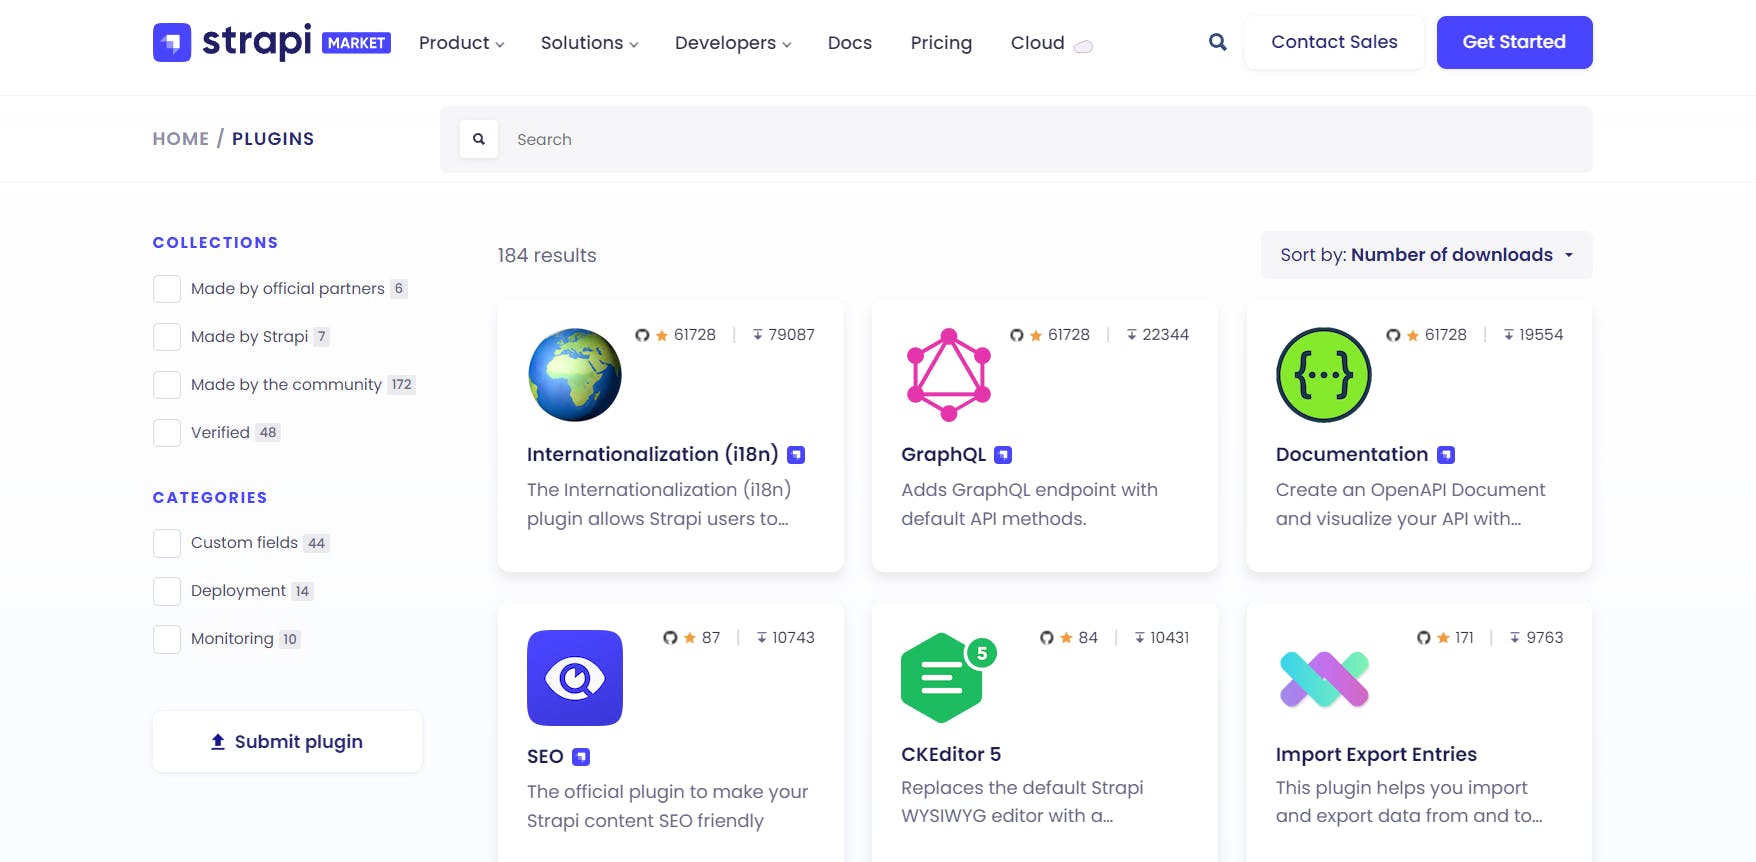
Task: Click download icon next to 19554
Action: [1509, 335]
